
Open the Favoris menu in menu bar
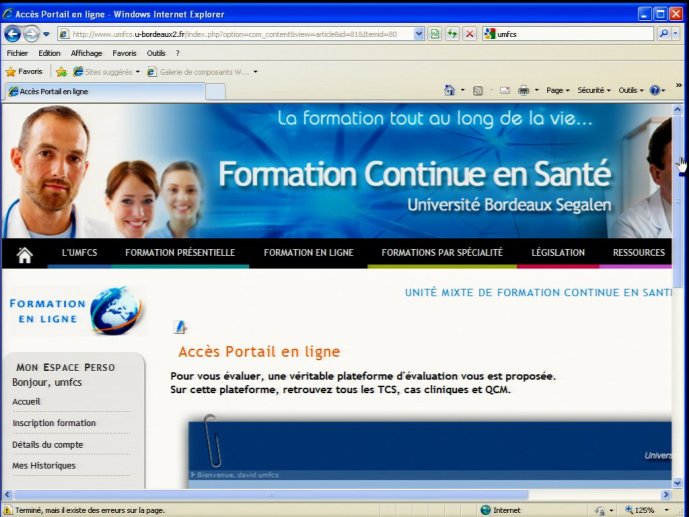coord(124,53)
